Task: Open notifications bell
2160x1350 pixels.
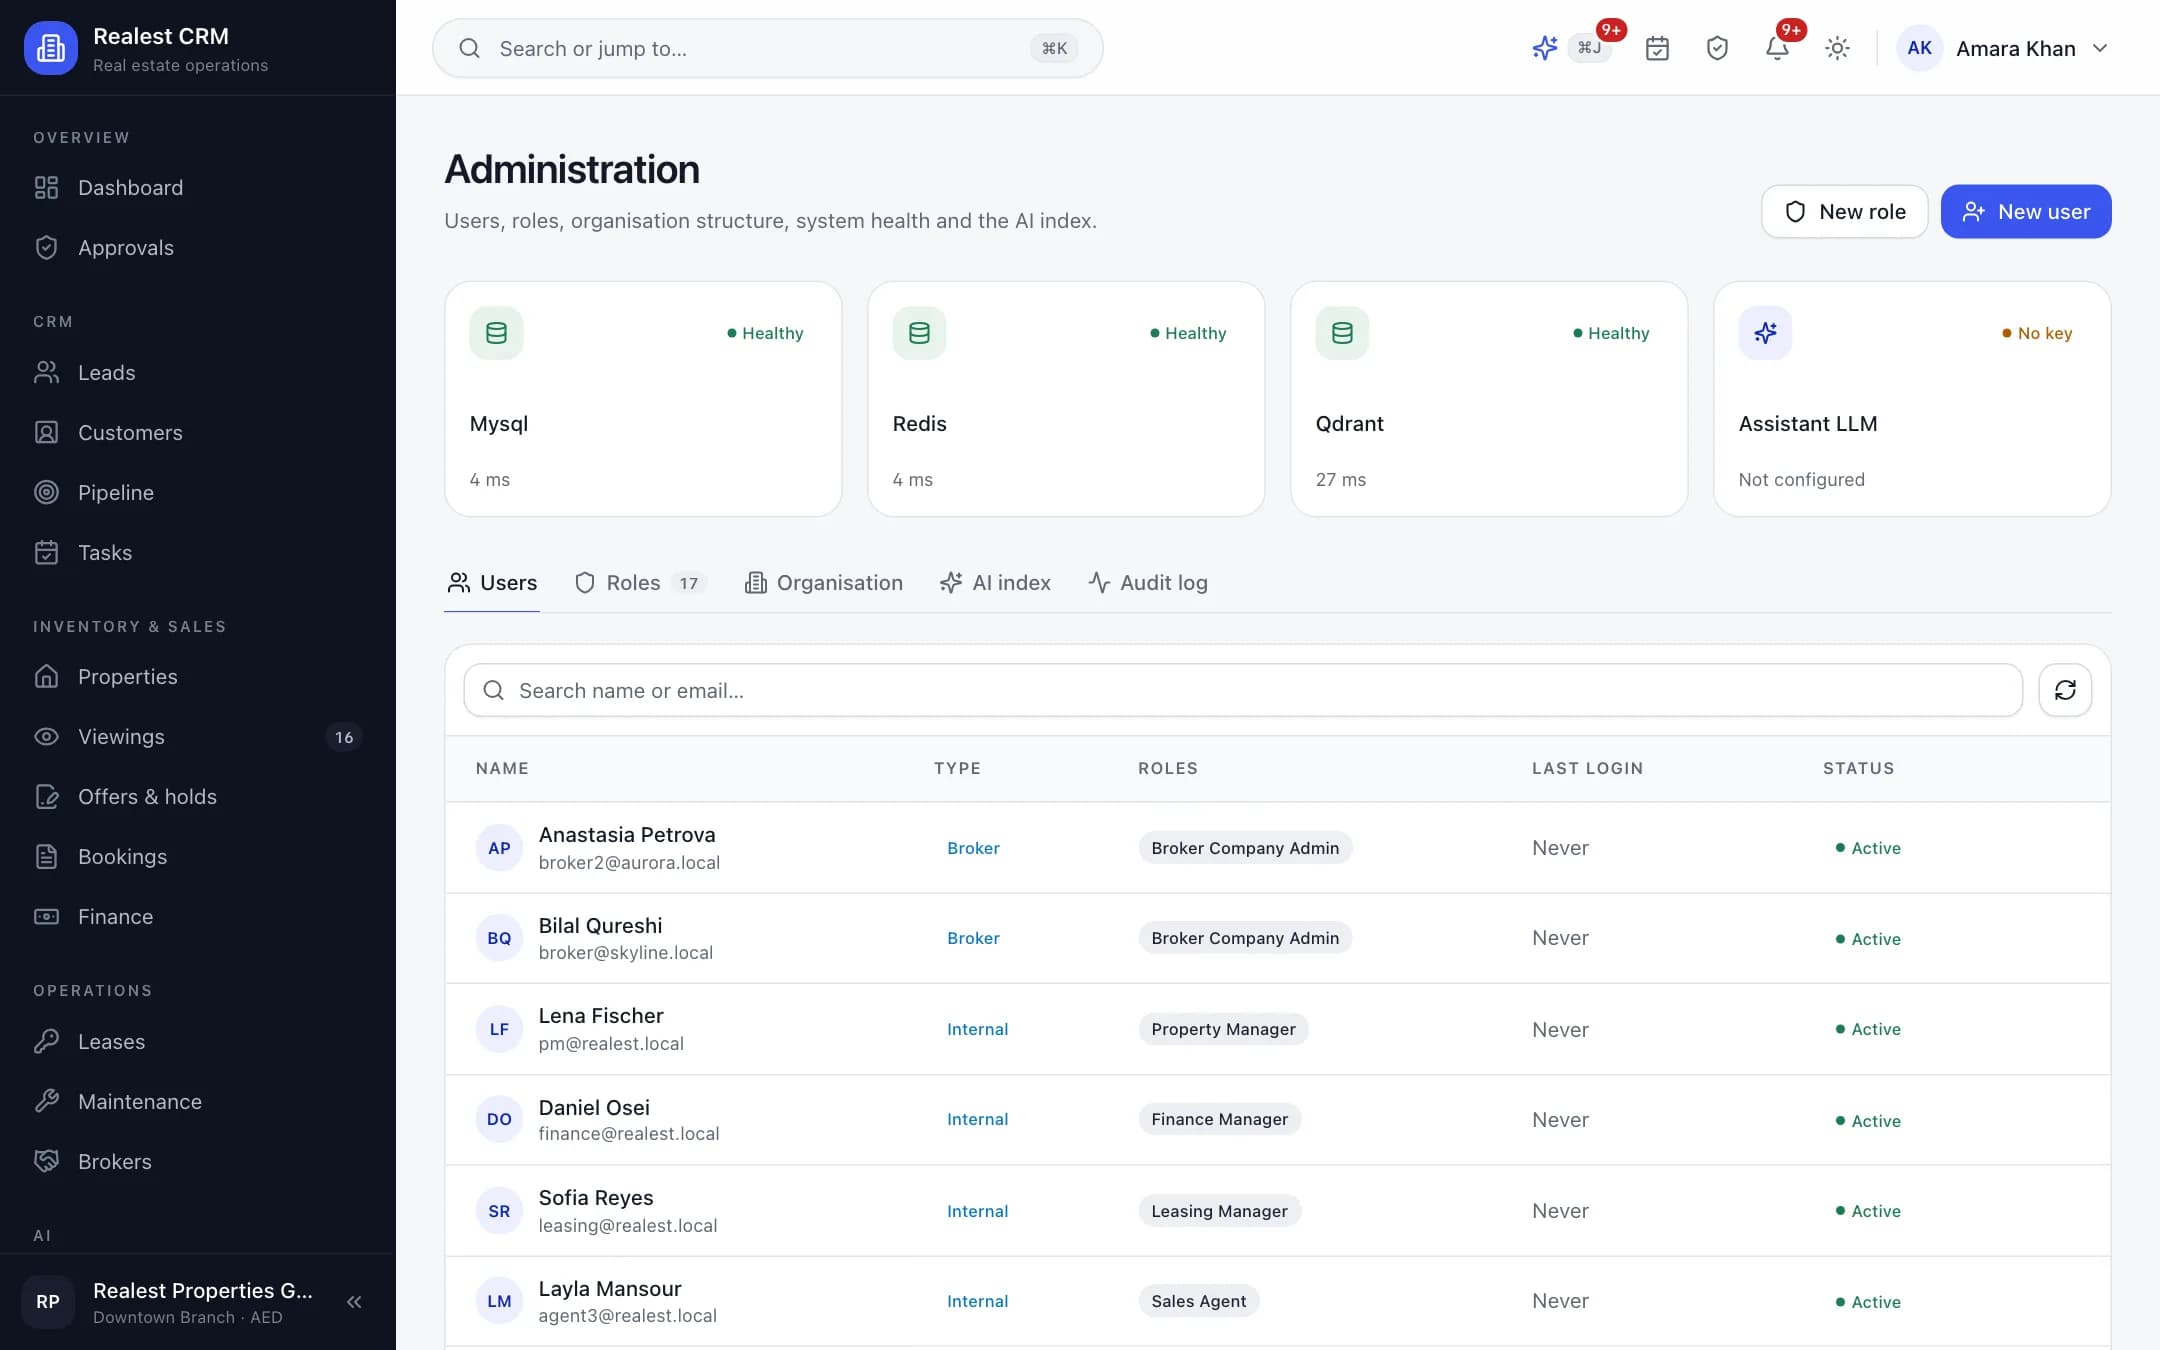Action: (x=1777, y=48)
